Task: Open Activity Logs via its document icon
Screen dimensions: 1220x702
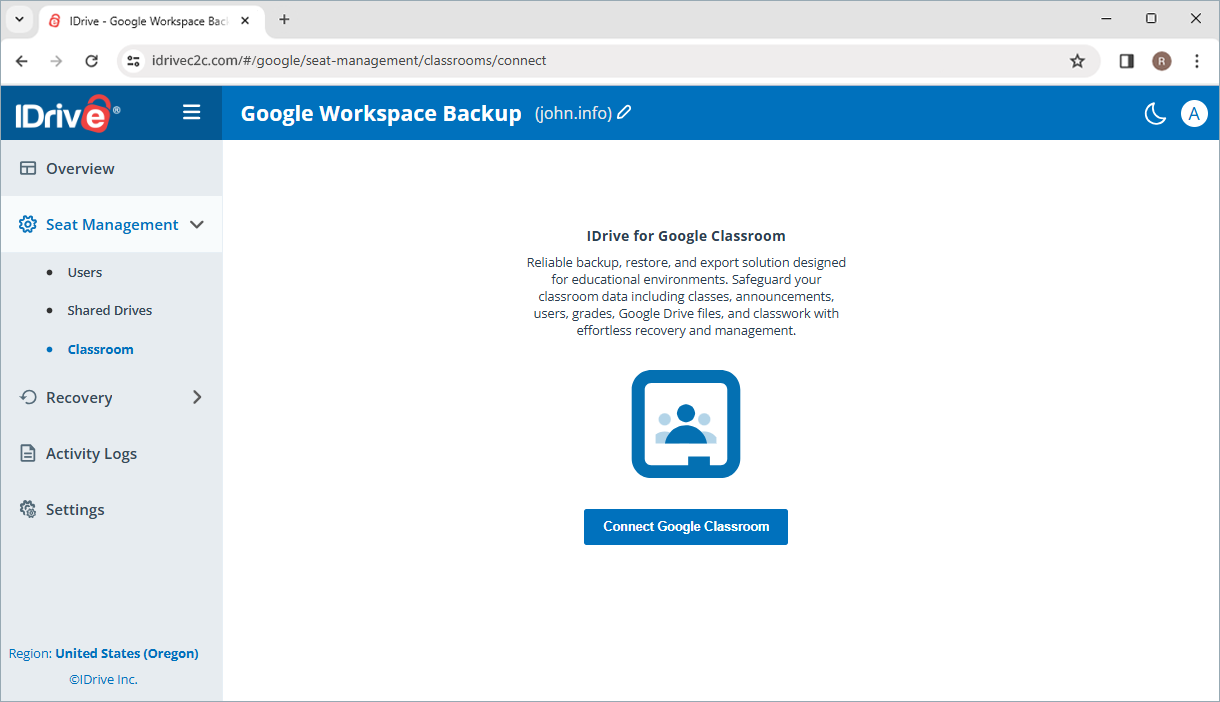Action: (28, 453)
